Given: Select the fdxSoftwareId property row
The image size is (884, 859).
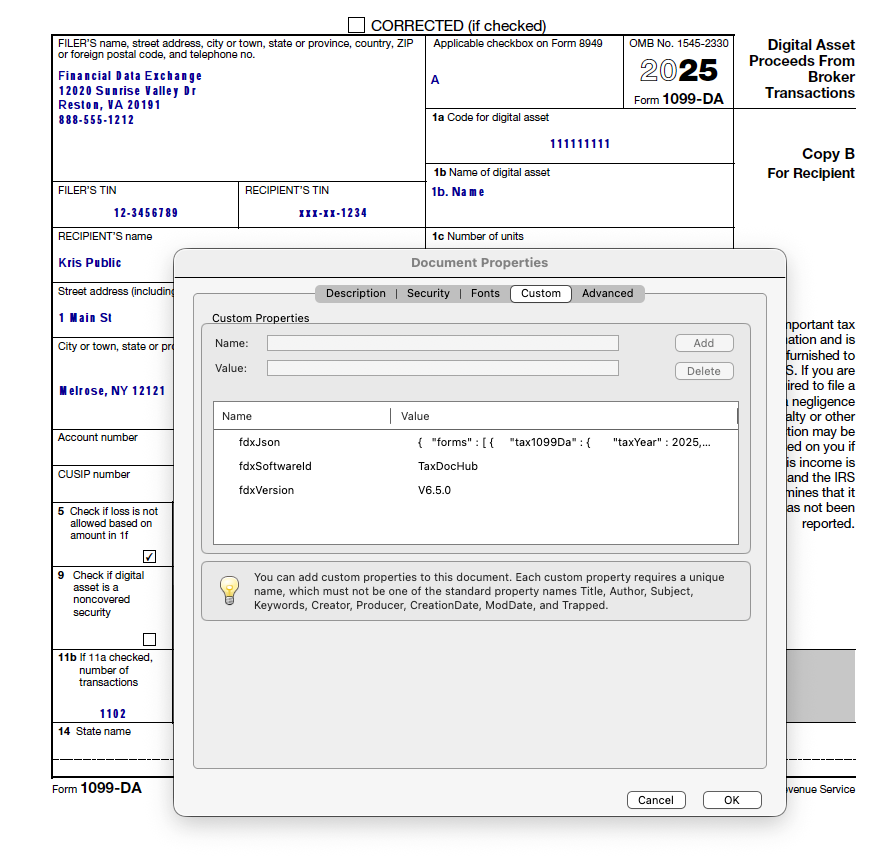Looking at the screenshot, I should pos(476,466).
